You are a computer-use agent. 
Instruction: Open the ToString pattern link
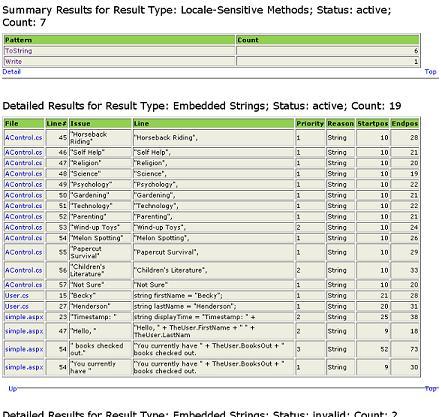pos(19,51)
